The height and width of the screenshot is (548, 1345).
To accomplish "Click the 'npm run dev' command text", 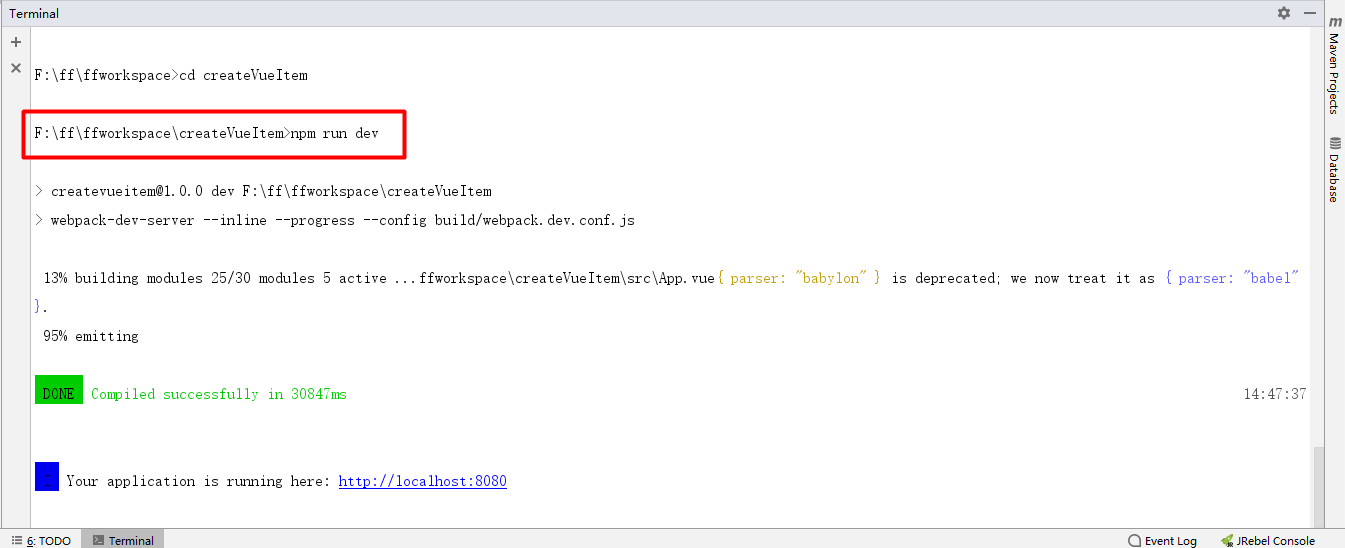I will coord(335,133).
